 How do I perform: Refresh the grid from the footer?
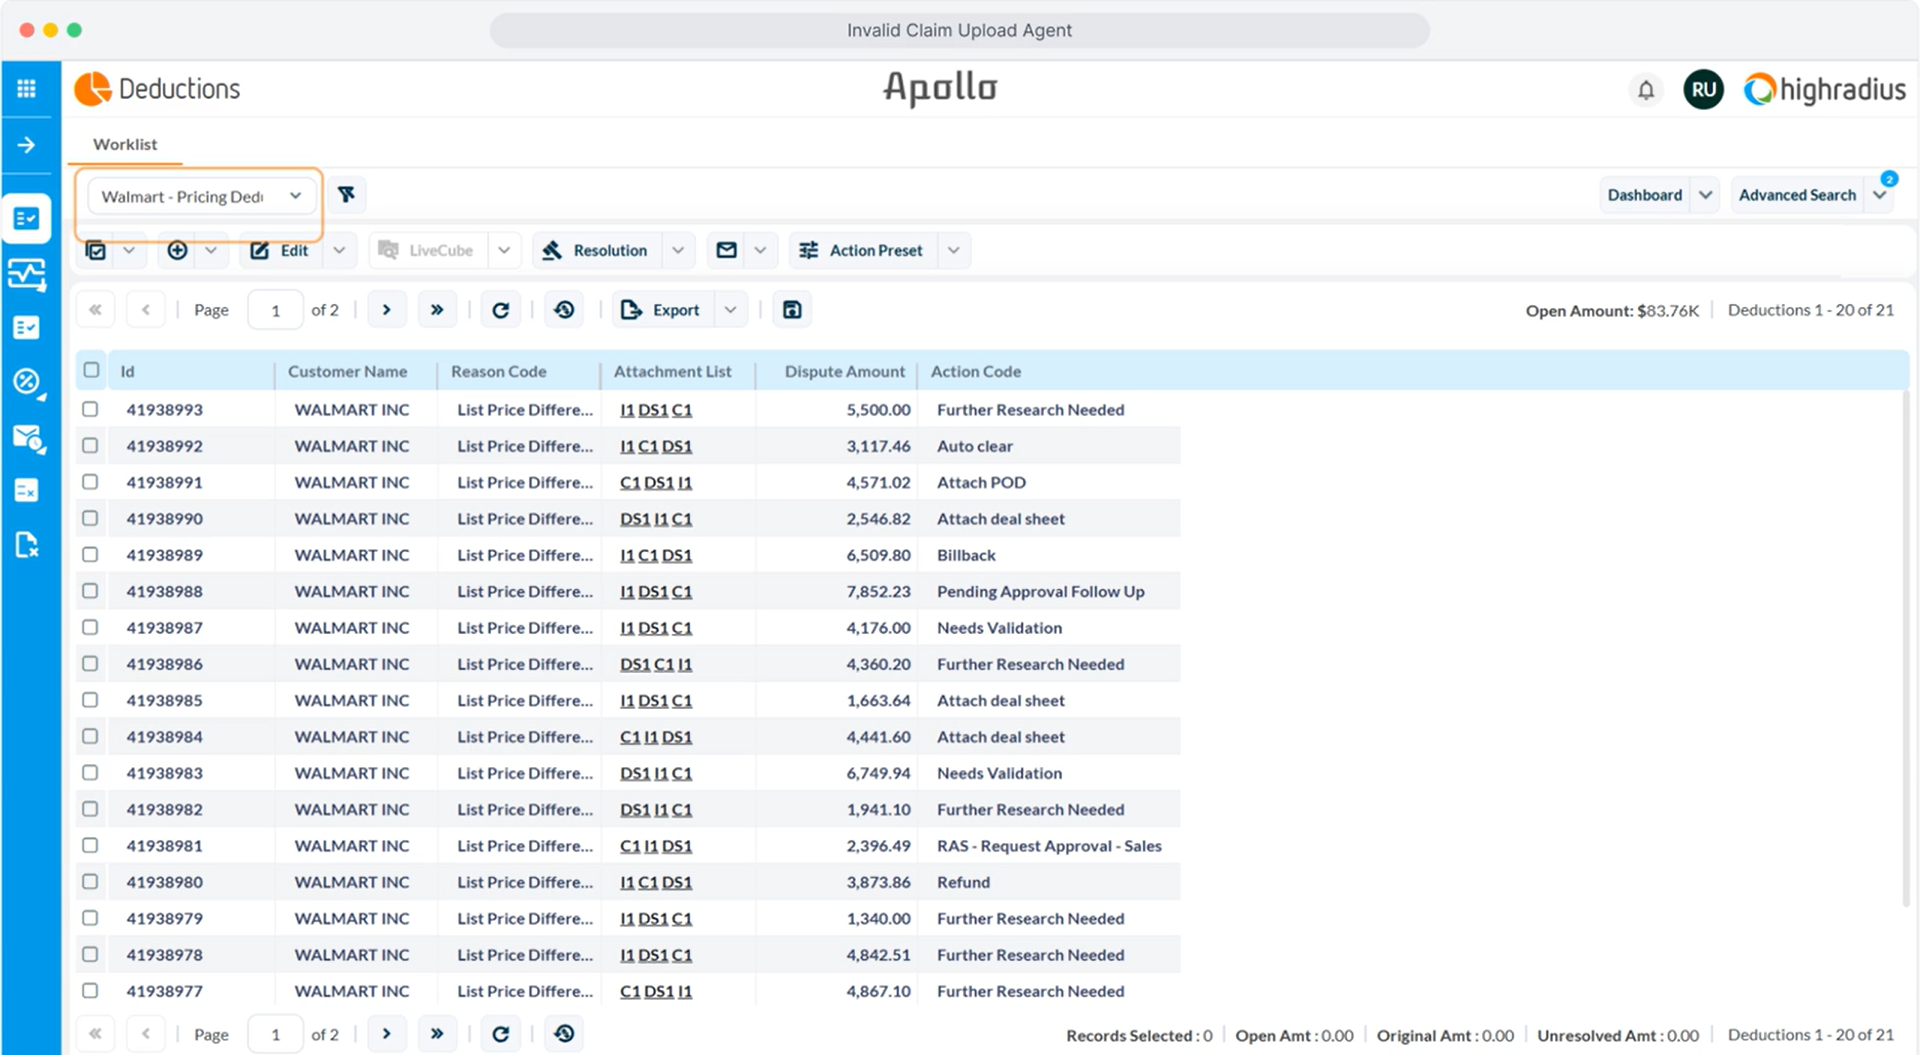pyautogui.click(x=501, y=1034)
